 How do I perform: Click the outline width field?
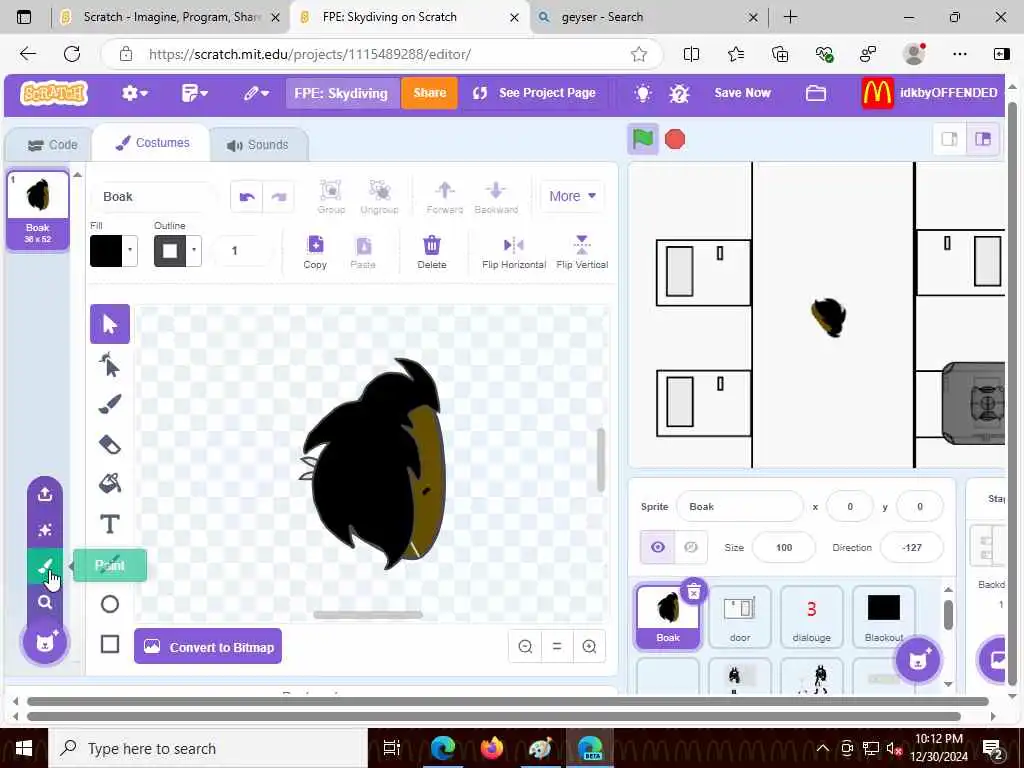click(x=243, y=250)
